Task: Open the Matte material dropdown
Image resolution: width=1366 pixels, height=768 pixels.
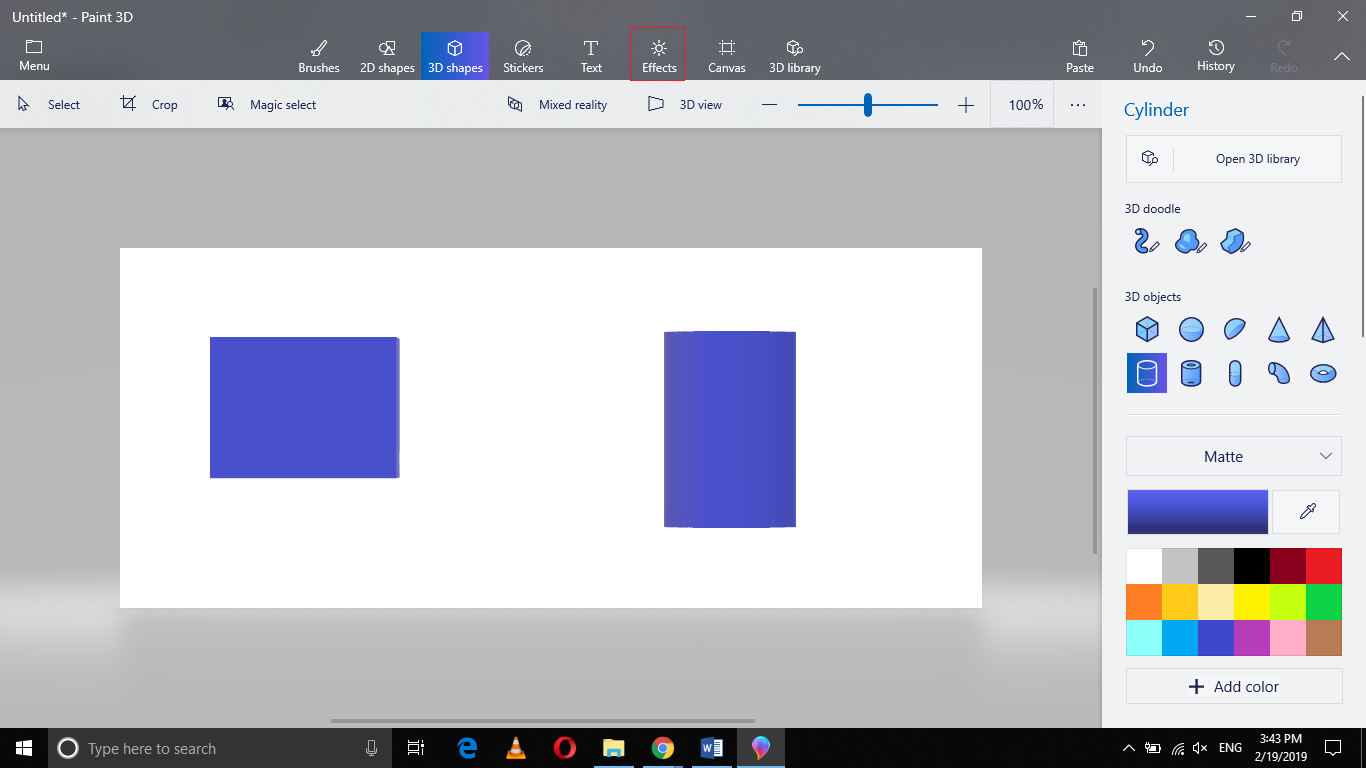Action: 1233,456
